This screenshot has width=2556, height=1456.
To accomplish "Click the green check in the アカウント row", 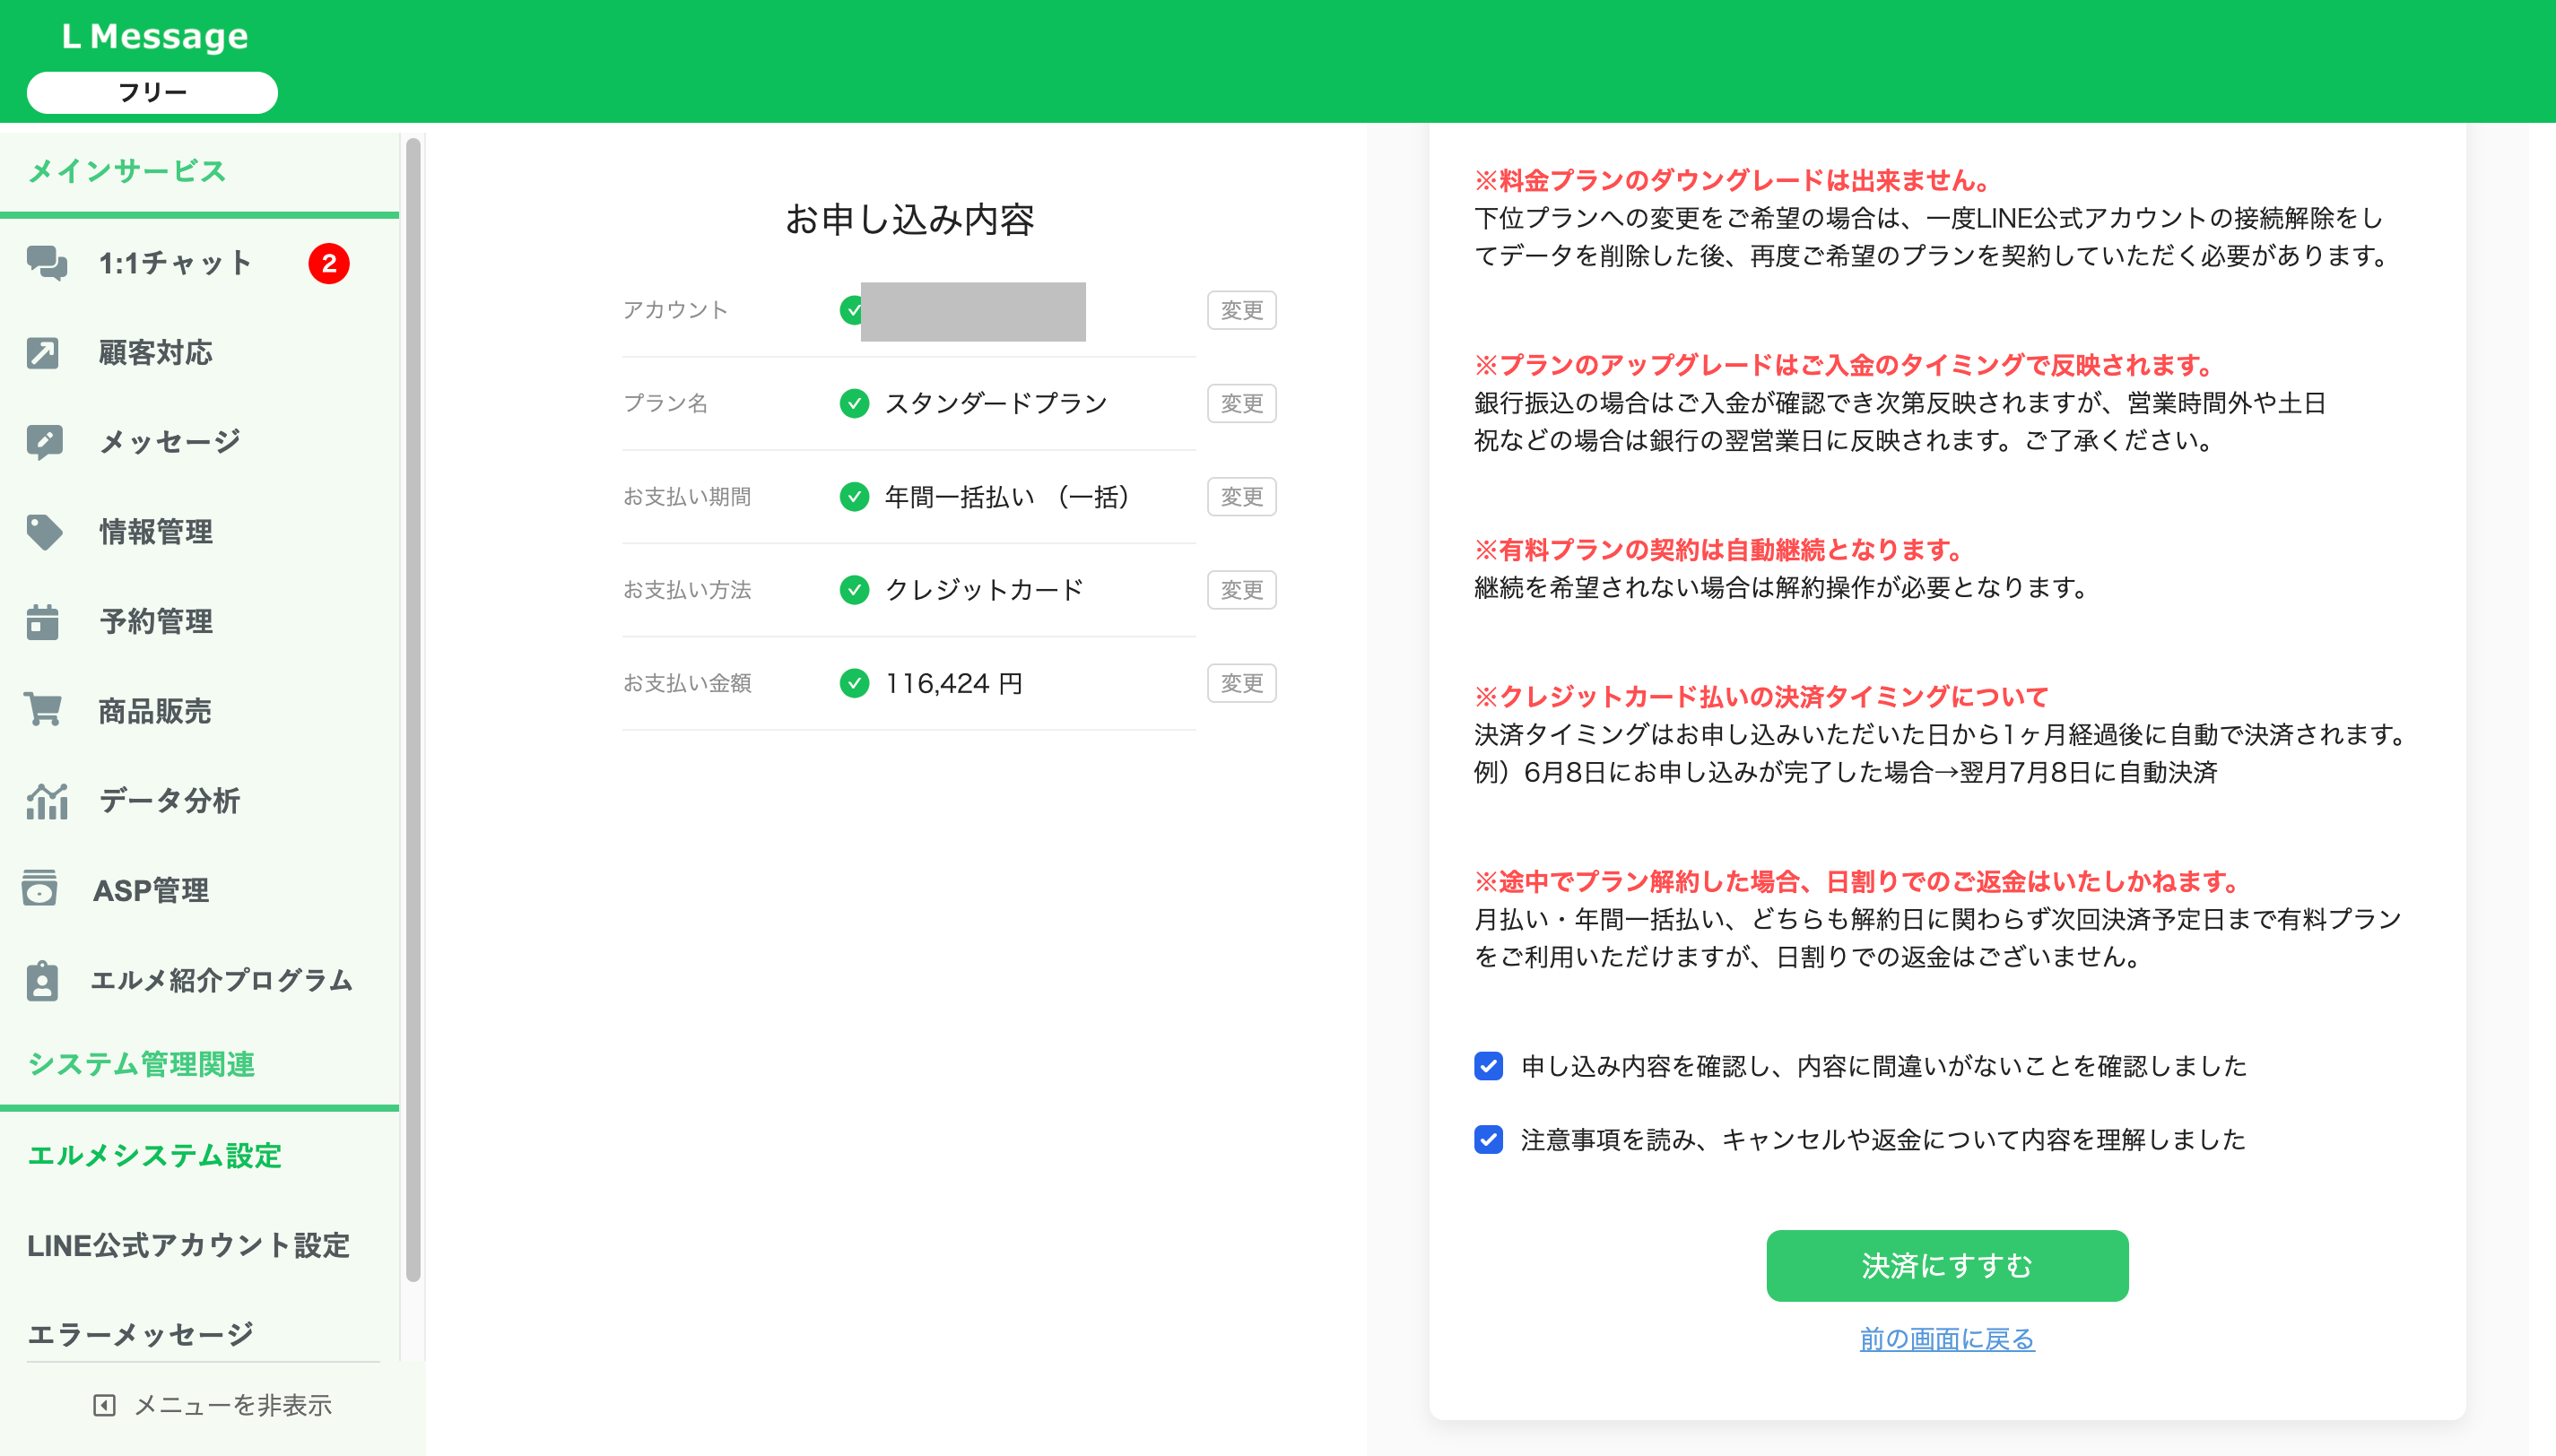I will 850,310.
